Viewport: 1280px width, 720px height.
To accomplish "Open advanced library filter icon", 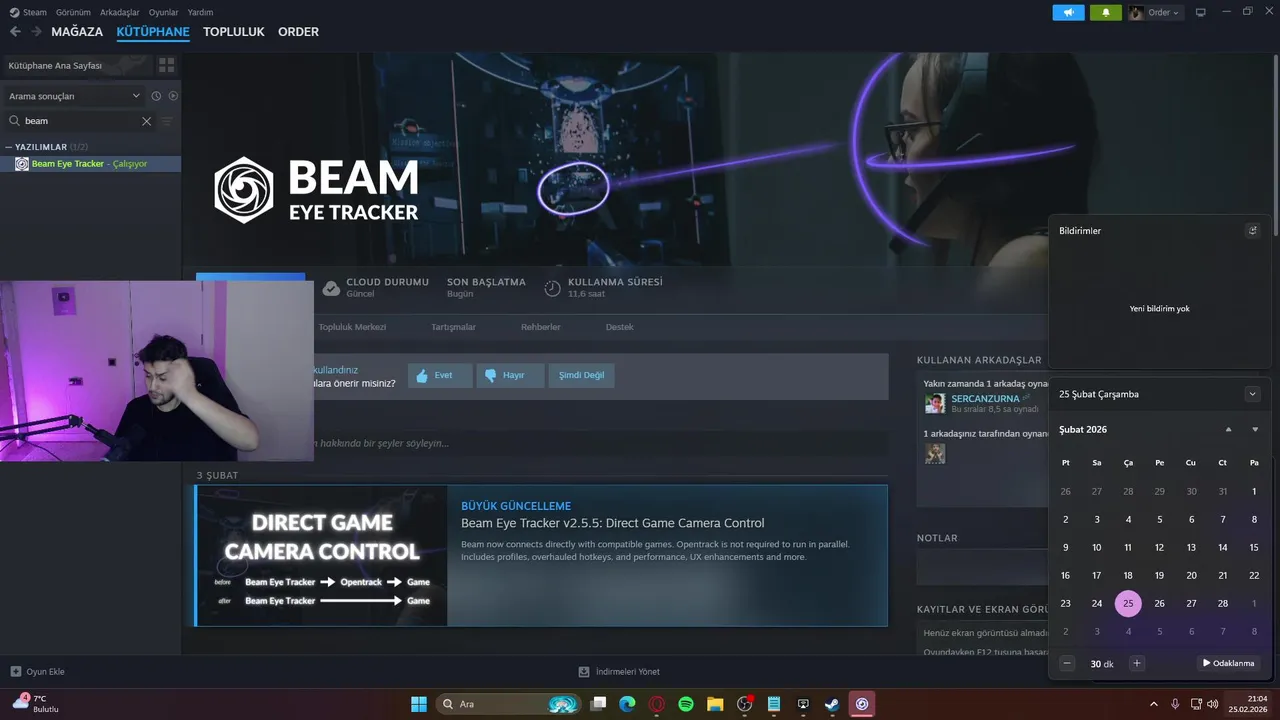I will point(167,121).
